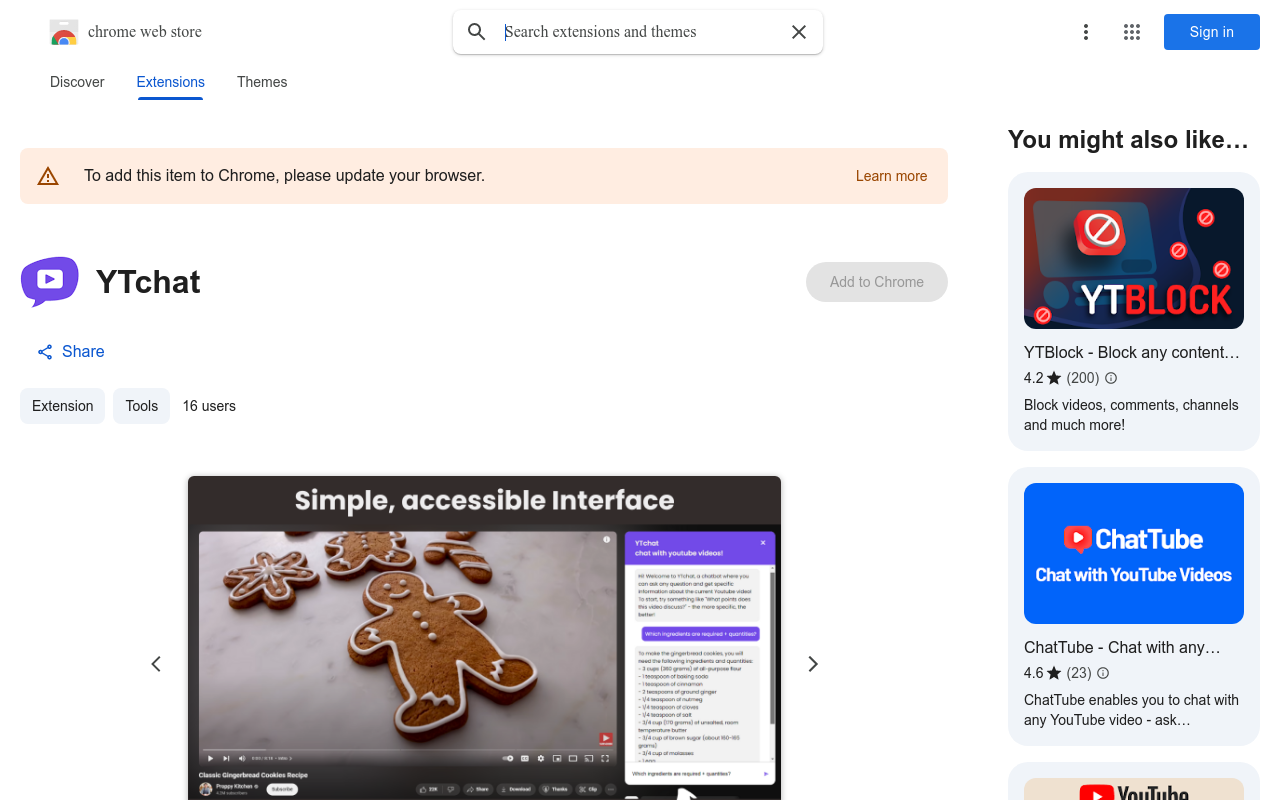Focus the Search extensions and themes field
Image resolution: width=1280 pixels, height=800 pixels.
click(x=638, y=32)
